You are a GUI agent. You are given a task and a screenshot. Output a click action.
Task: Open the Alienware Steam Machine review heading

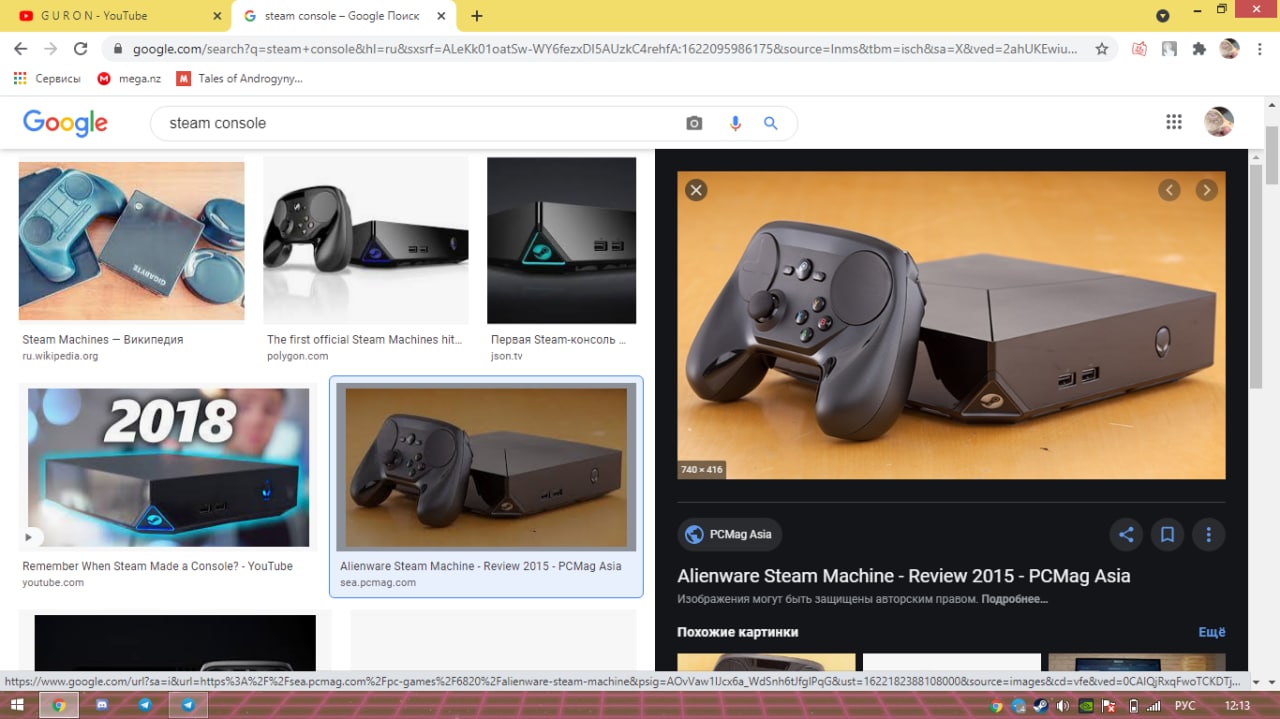pos(904,576)
